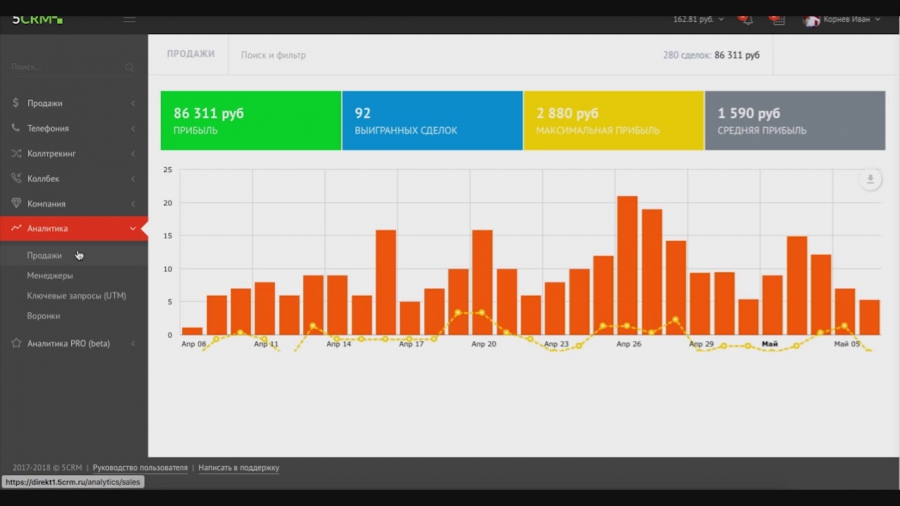Open the messages icon in top bar
The image size is (900, 506).
coord(777,20)
